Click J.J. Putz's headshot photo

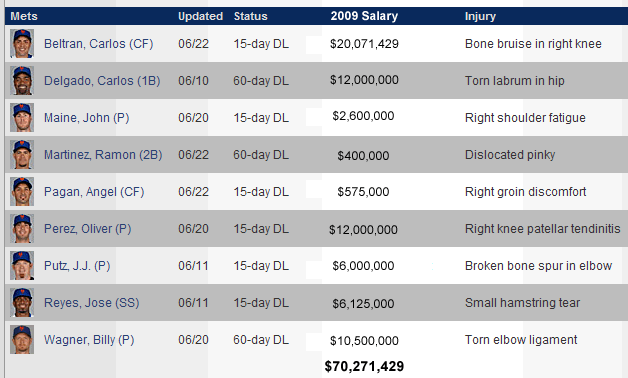pyautogui.click(x=22, y=265)
